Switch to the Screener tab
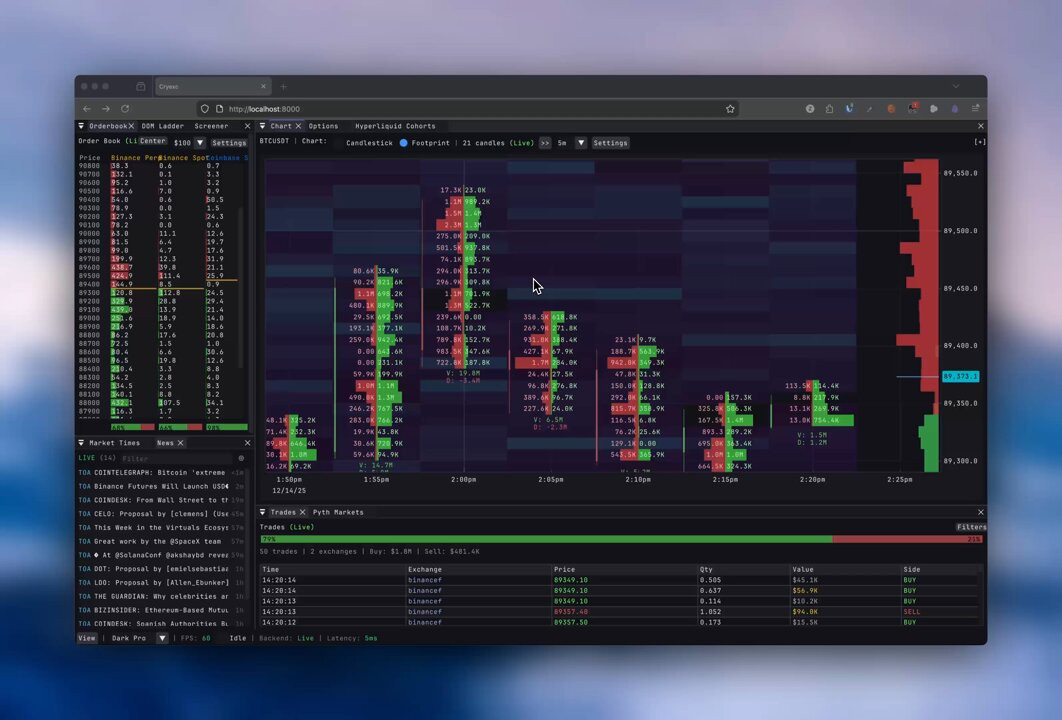Image resolution: width=1062 pixels, height=720 pixels. click(211, 126)
